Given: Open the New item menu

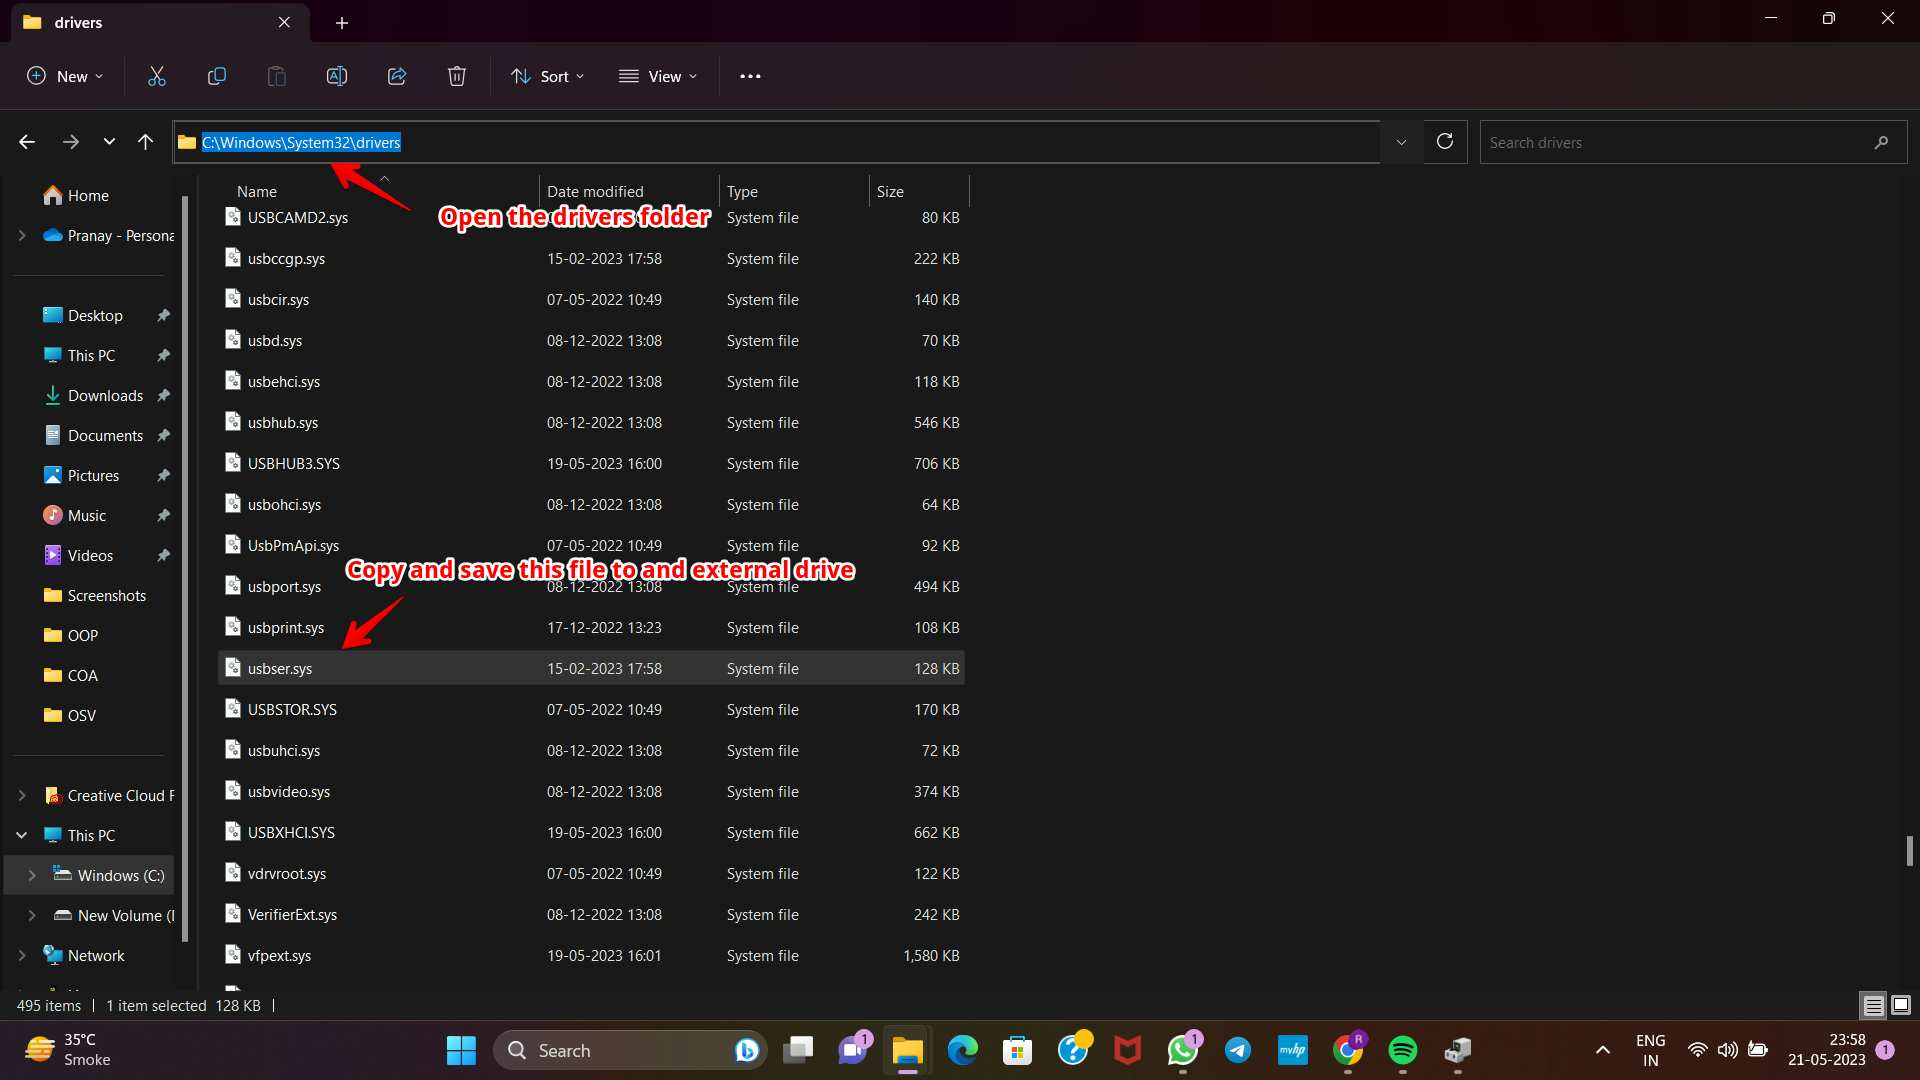Looking at the screenshot, I should pos(65,76).
